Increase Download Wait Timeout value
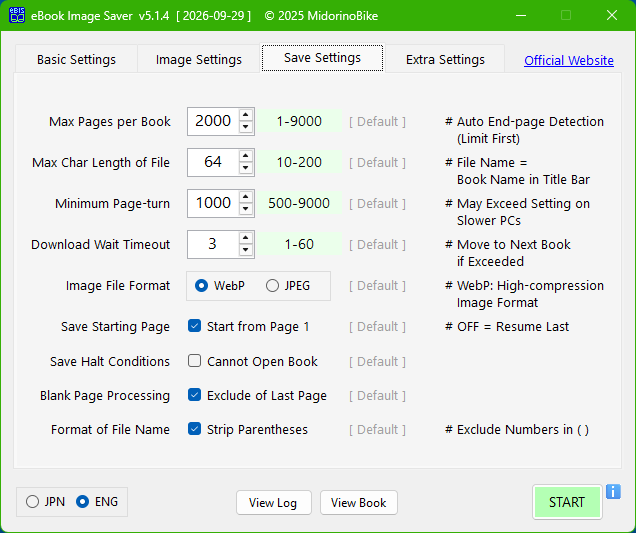Screen dimensions: 636x533 pyautogui.click(x=245, y=238)
